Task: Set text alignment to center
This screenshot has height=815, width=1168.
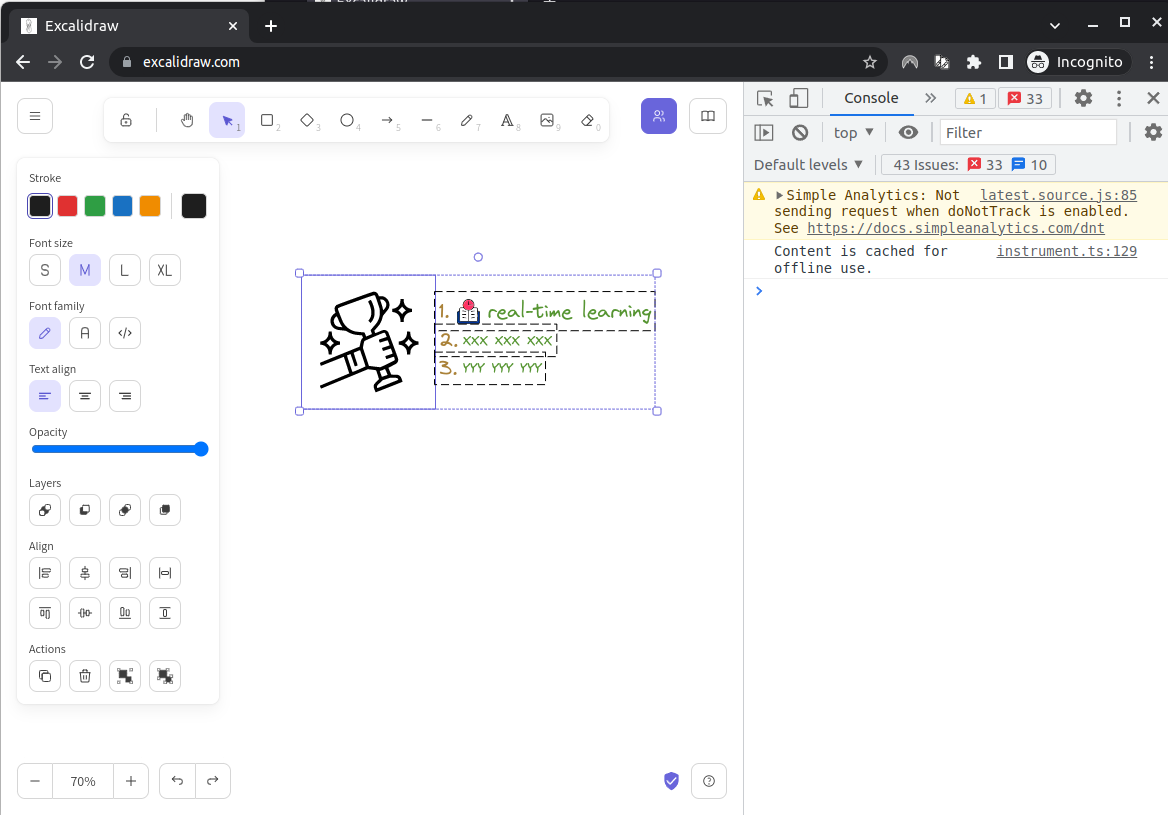Action: pos(85,396)
